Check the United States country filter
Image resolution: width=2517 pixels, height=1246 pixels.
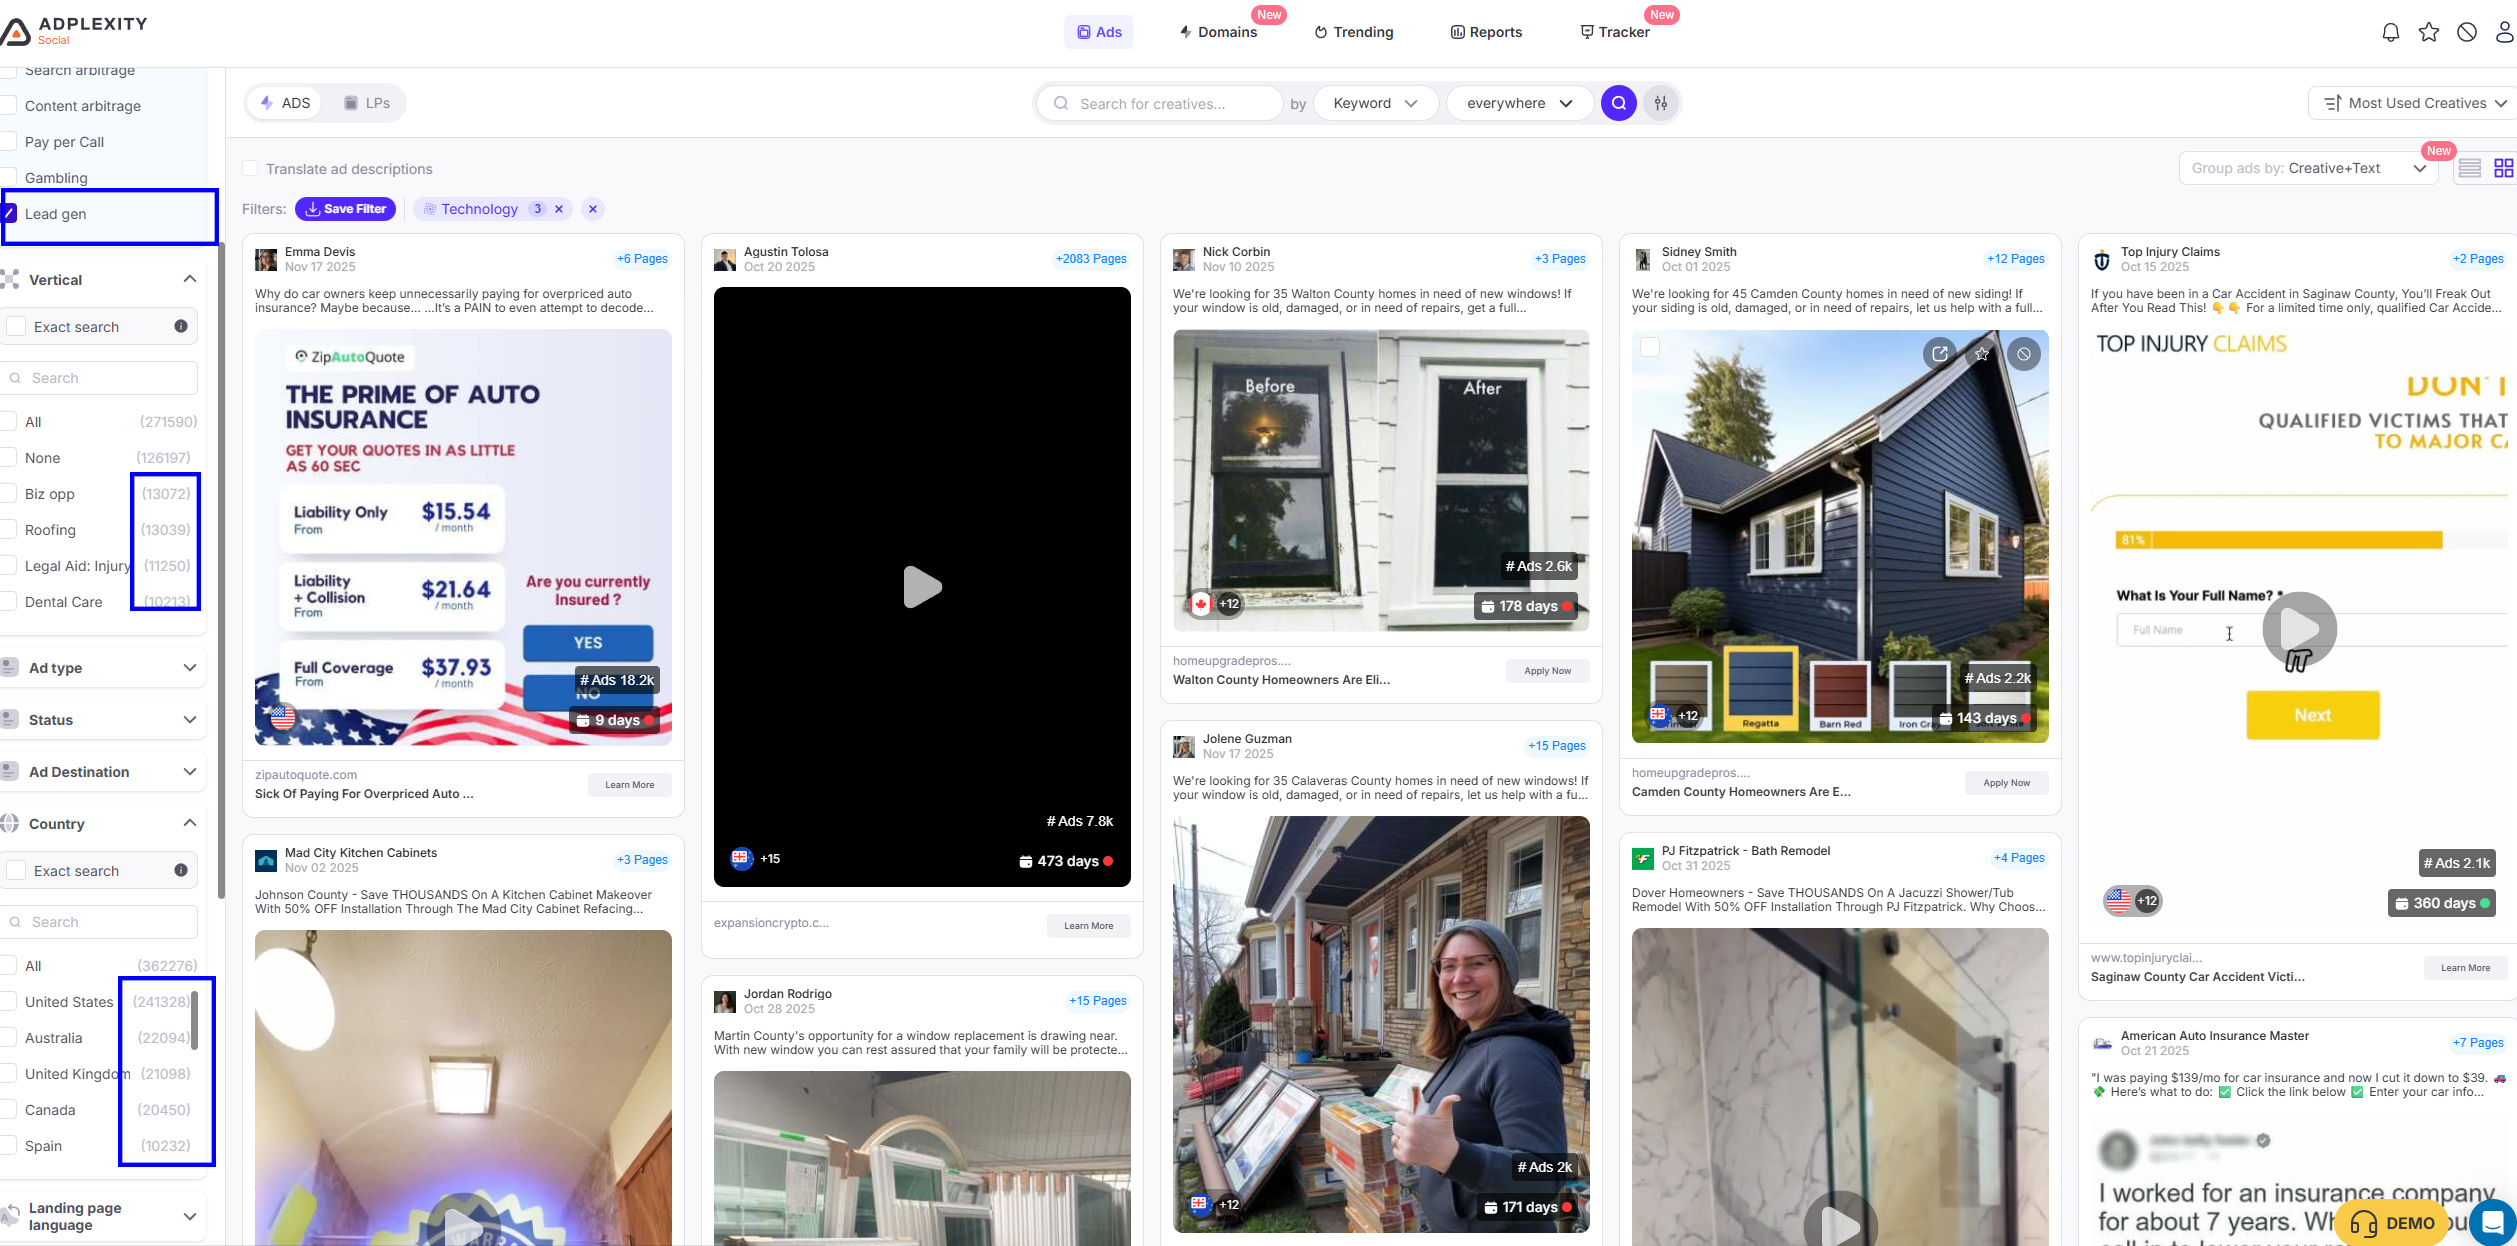[x=10, y=1002]
